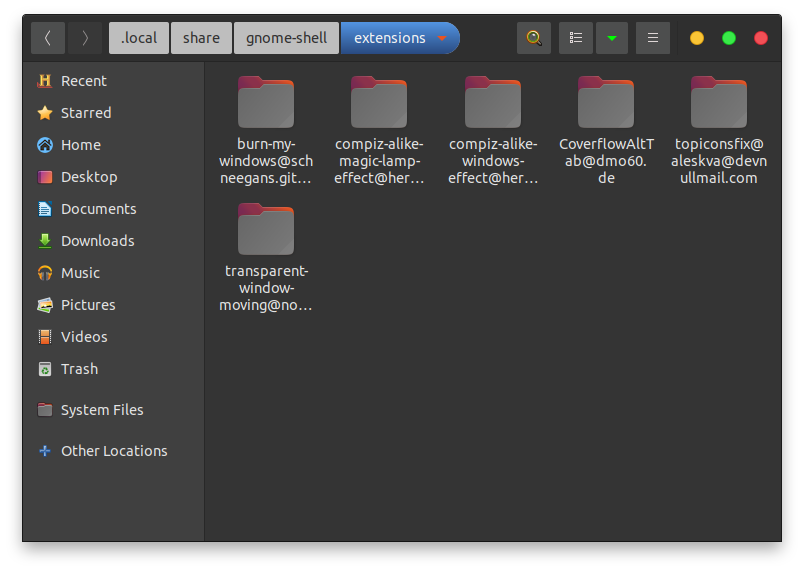Select the CoverflowAltTab@dmo60.de folder icon
This screenshot has width=804, height=572.
coord(606,102)
